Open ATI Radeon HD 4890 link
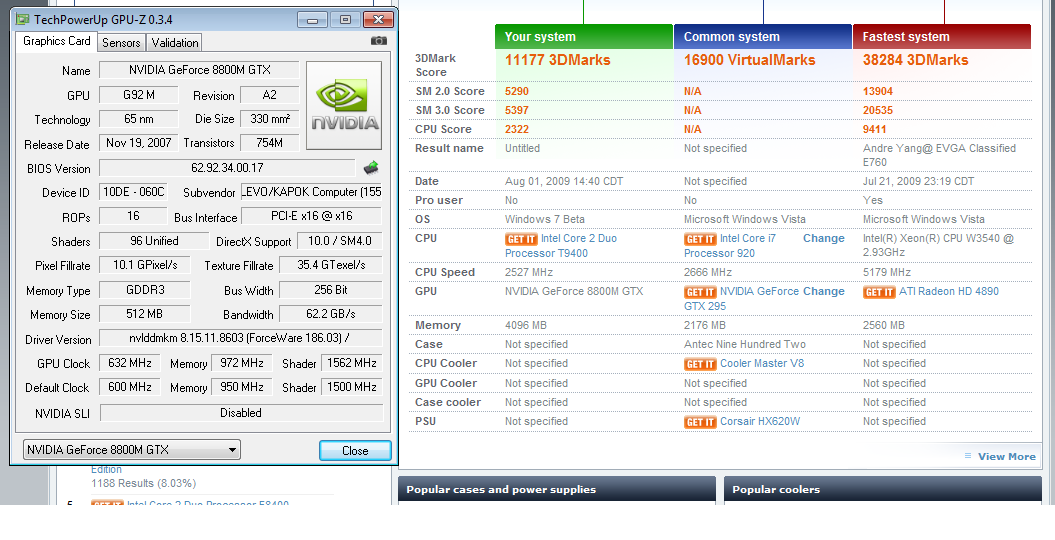1055x540 pixels. [949, 291]
